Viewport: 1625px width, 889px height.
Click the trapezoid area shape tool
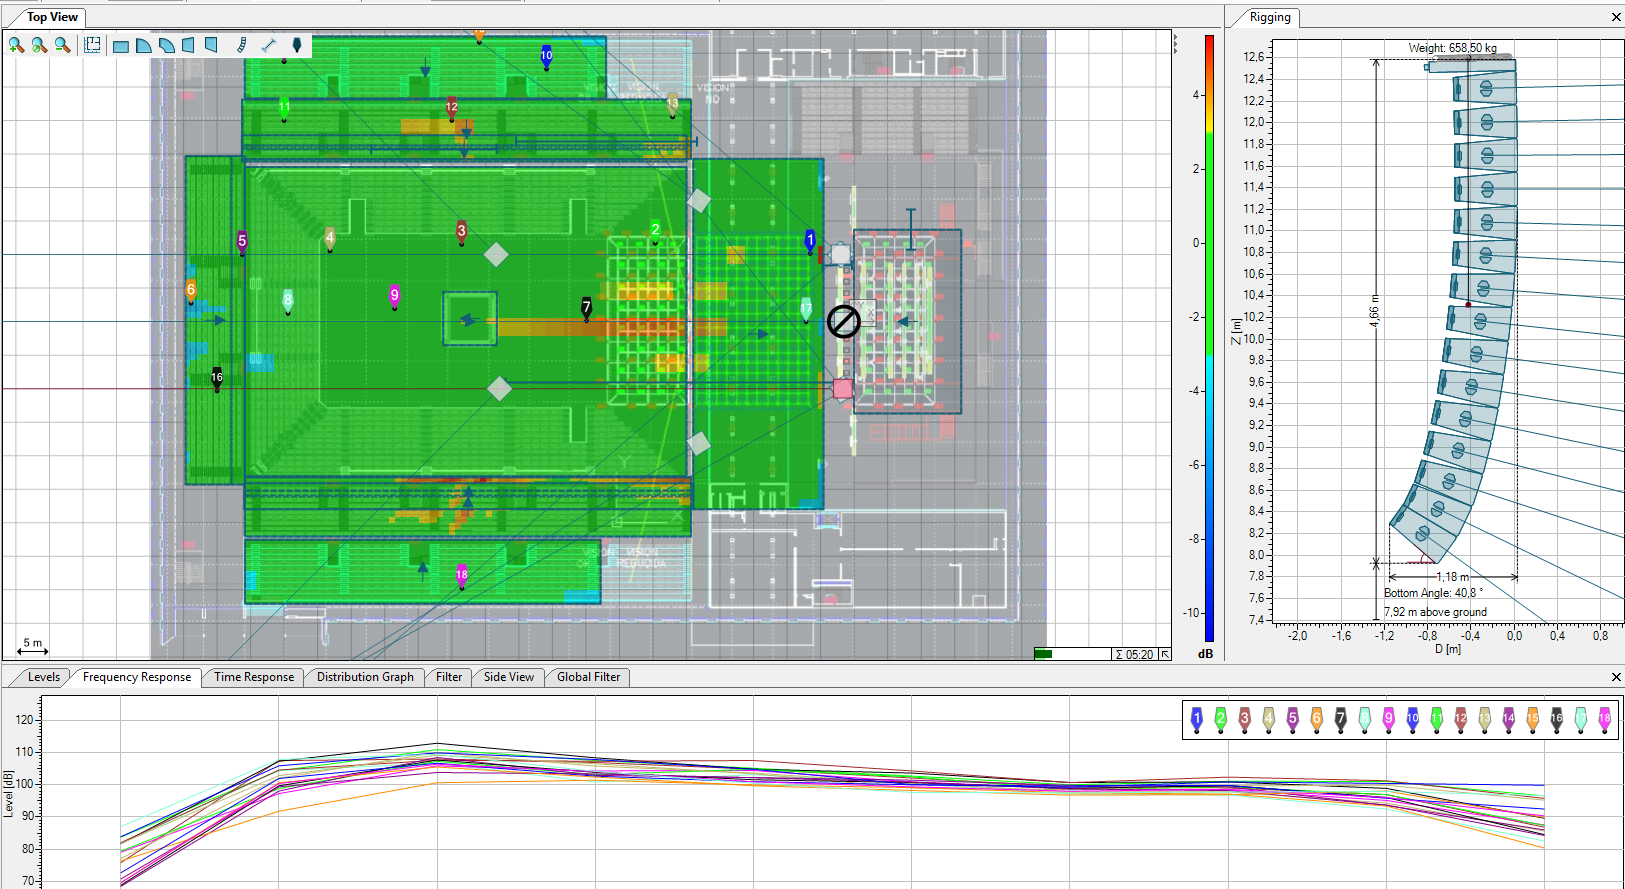pyautogui.click(x=188, y=45)
